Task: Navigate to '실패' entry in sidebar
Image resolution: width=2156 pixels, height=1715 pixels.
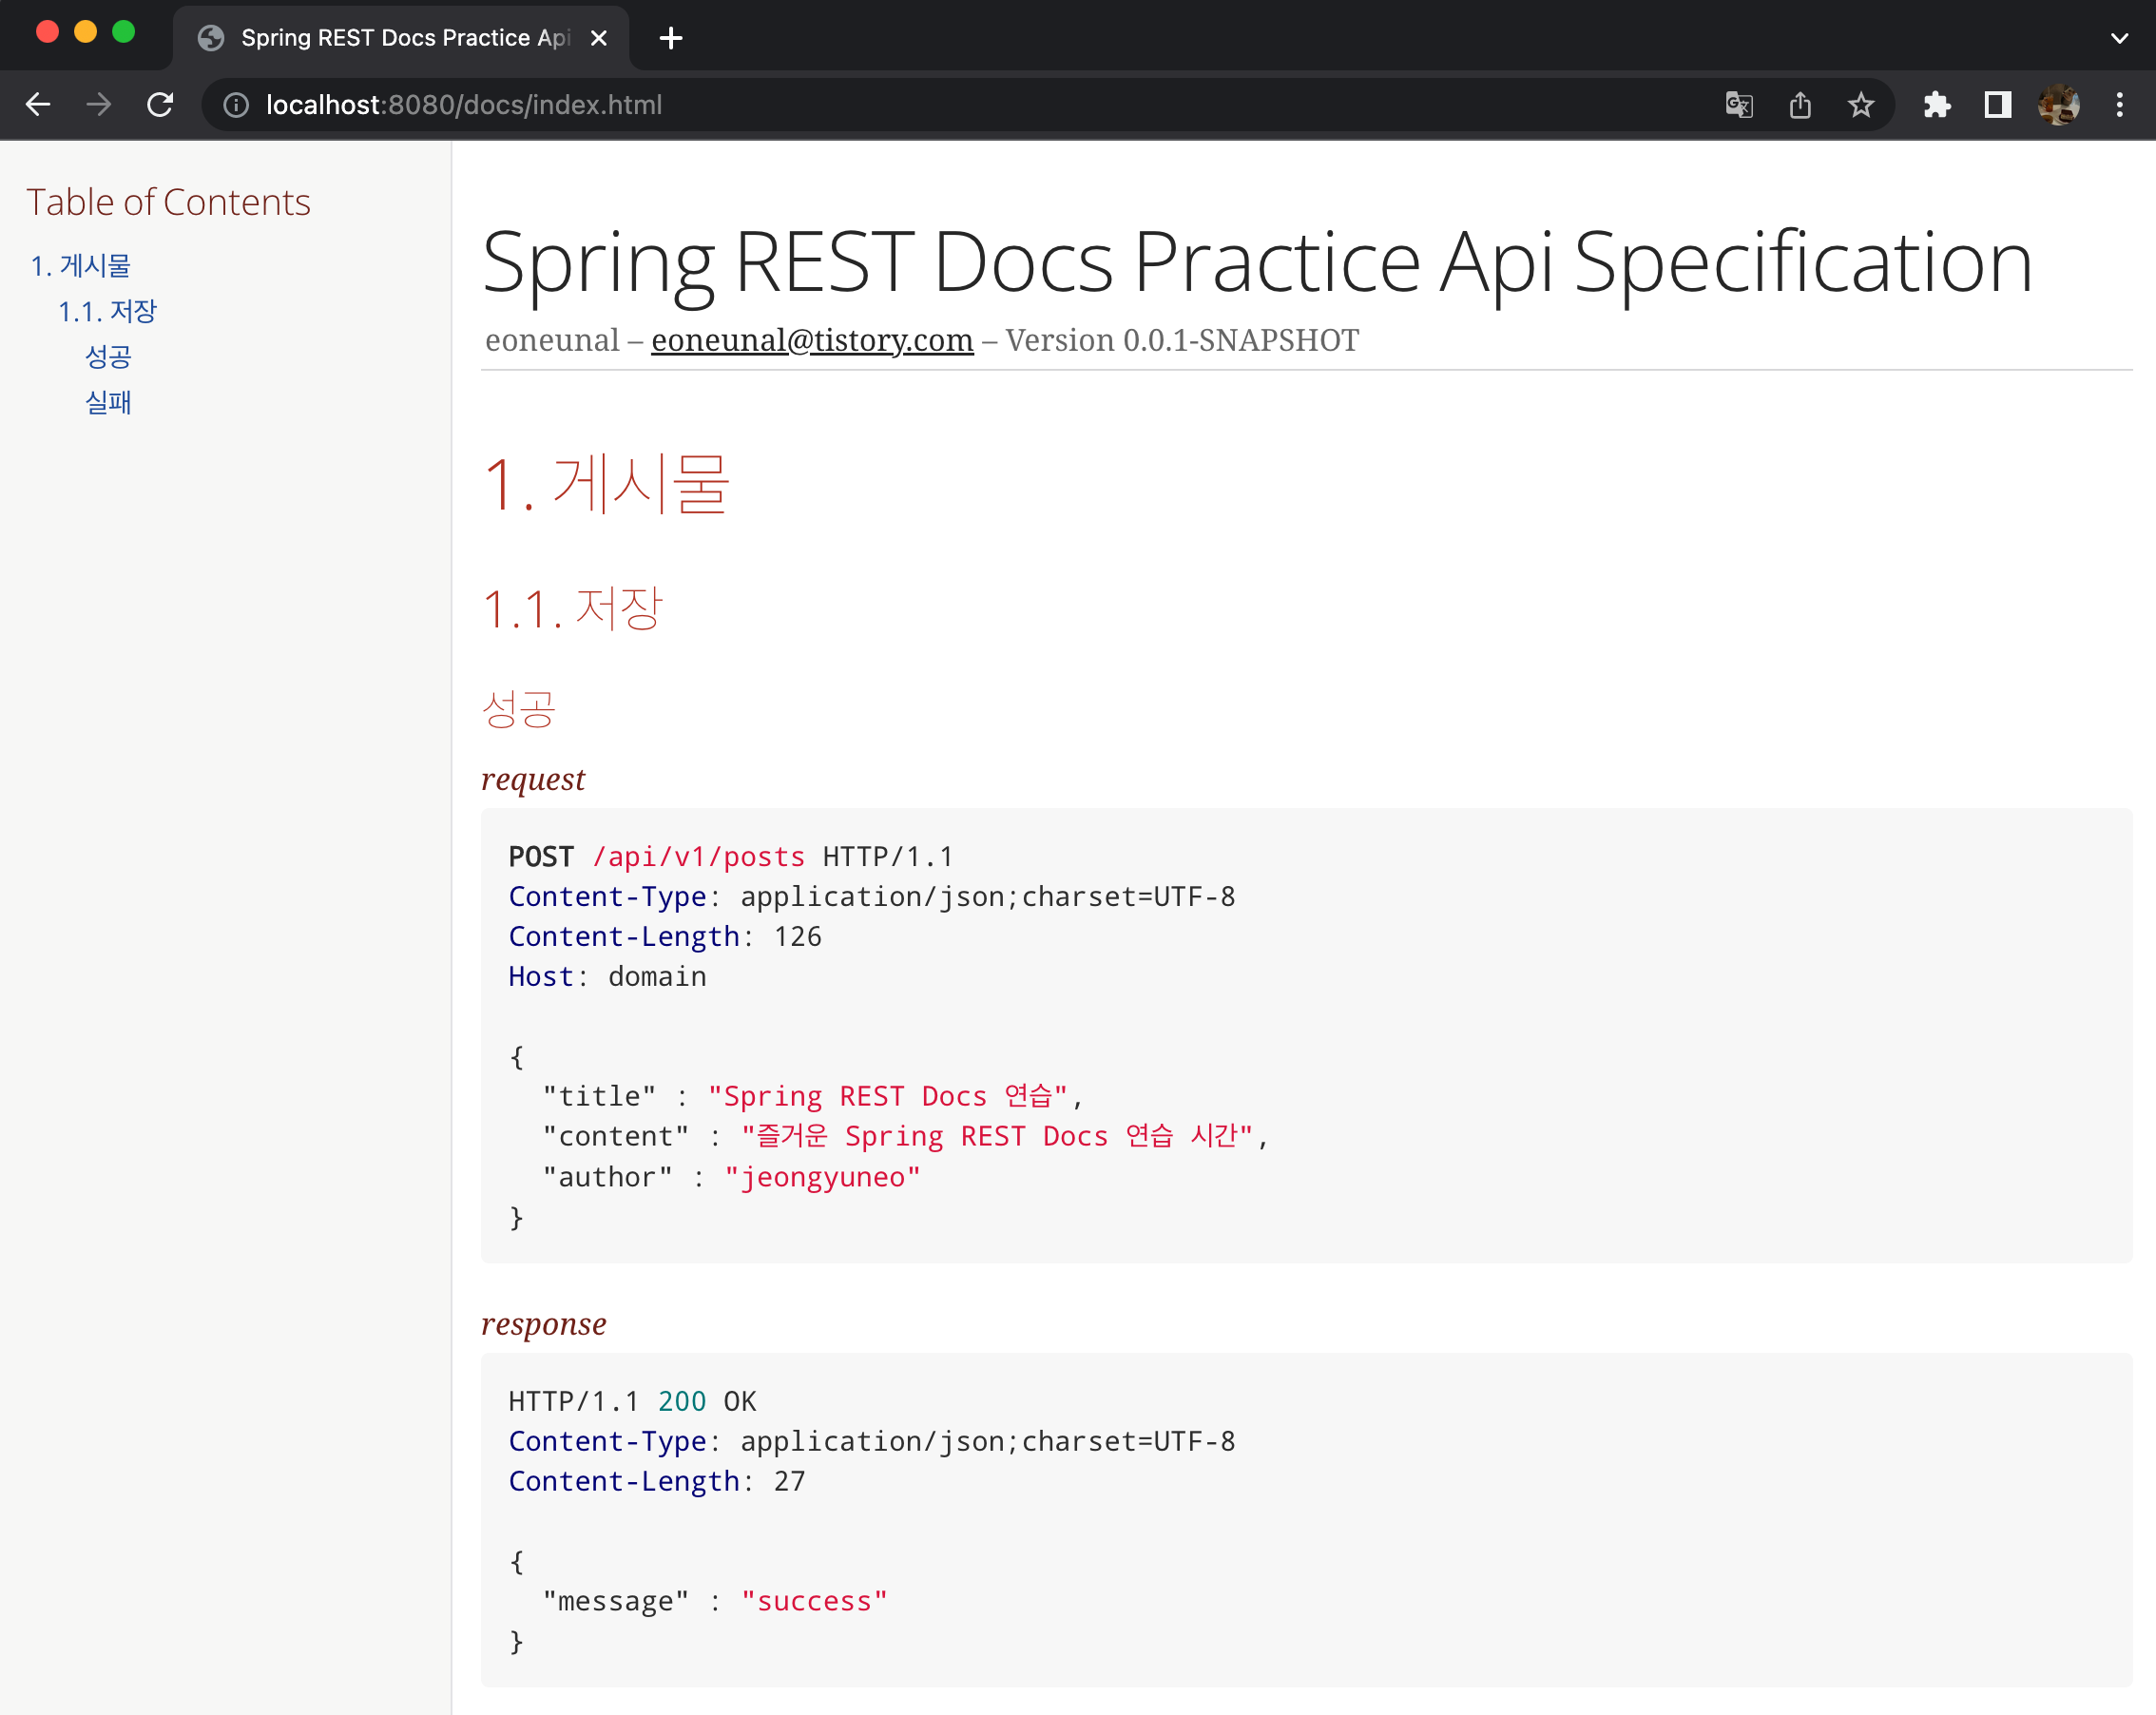Action: pyautogui.click(x=108, y=402)
